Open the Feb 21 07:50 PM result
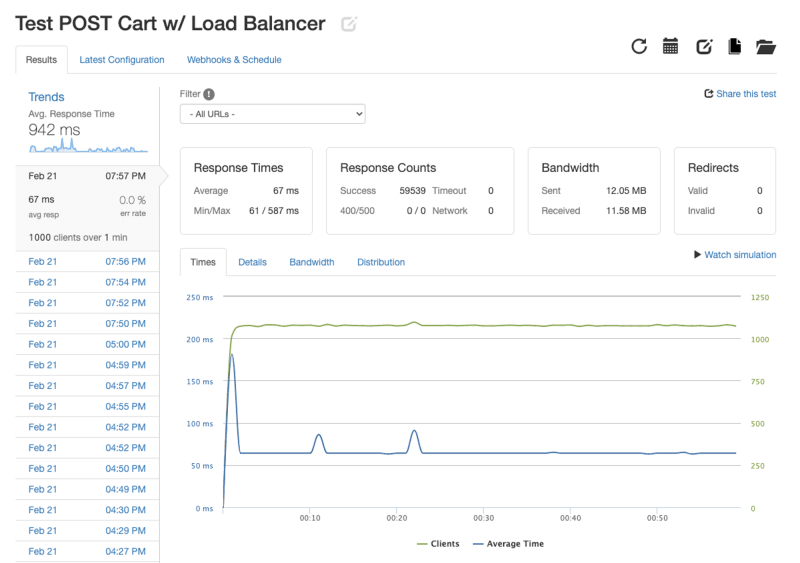Viewport: 800px width, 563px height. pos(87,324)
